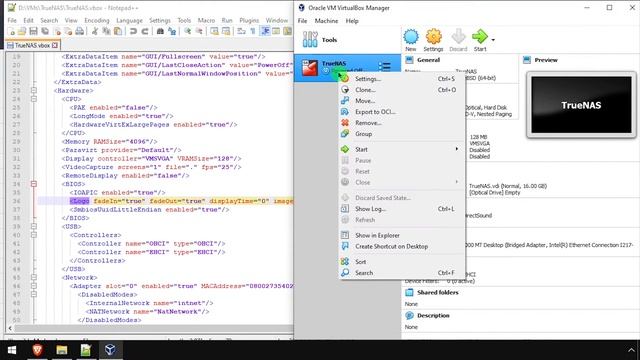The width and height of the screenshot is (640, 360).
Task: Choose Search in the context menu
Action: pos(402,273)
